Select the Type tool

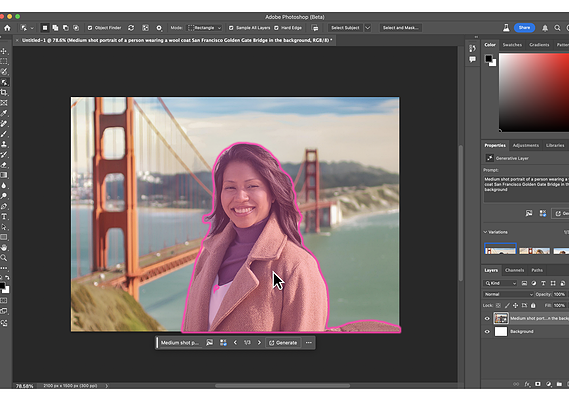click(4, 217)
